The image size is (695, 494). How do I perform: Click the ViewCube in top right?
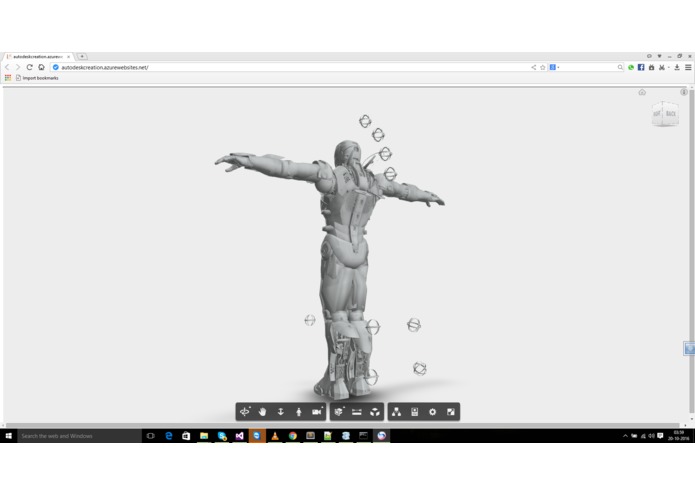[665, 114]
